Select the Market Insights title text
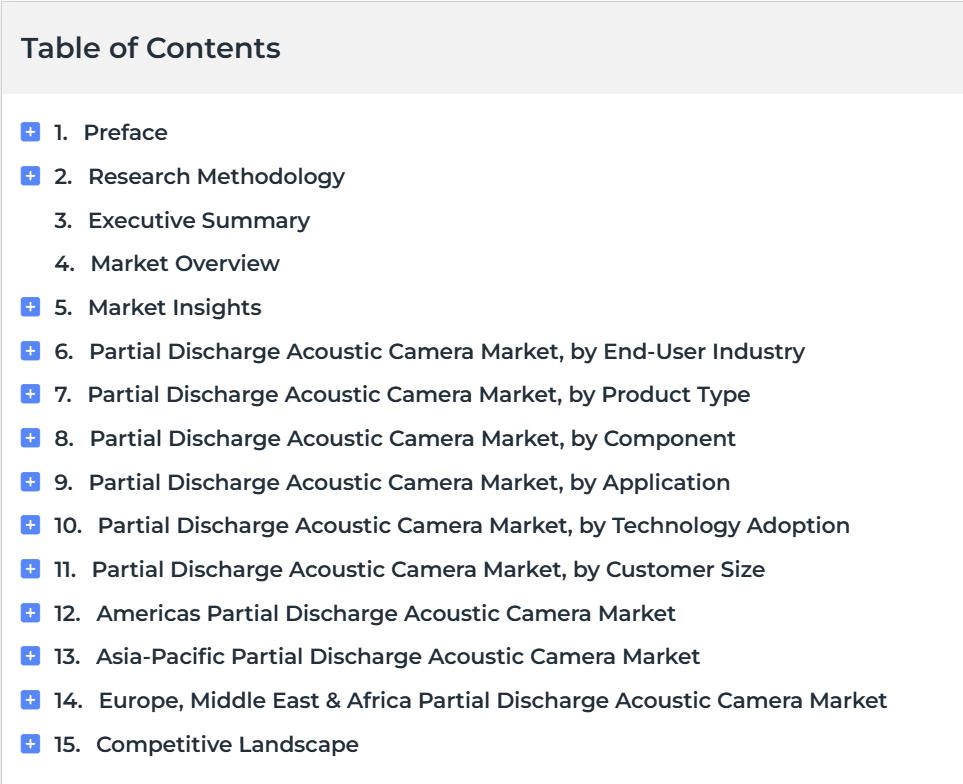Screen dimensions: 963x784 coord(174,307)
